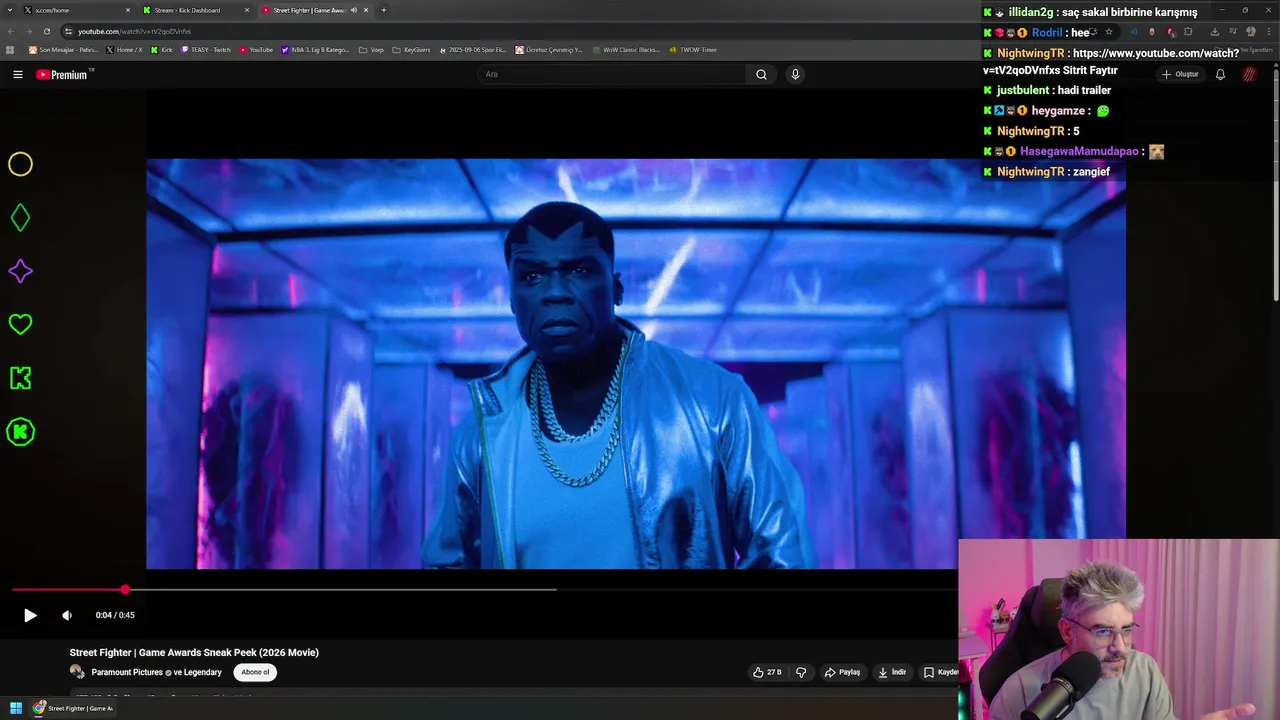Open TWOW-Timer bookmark
1280x720 pixels.
693,49
